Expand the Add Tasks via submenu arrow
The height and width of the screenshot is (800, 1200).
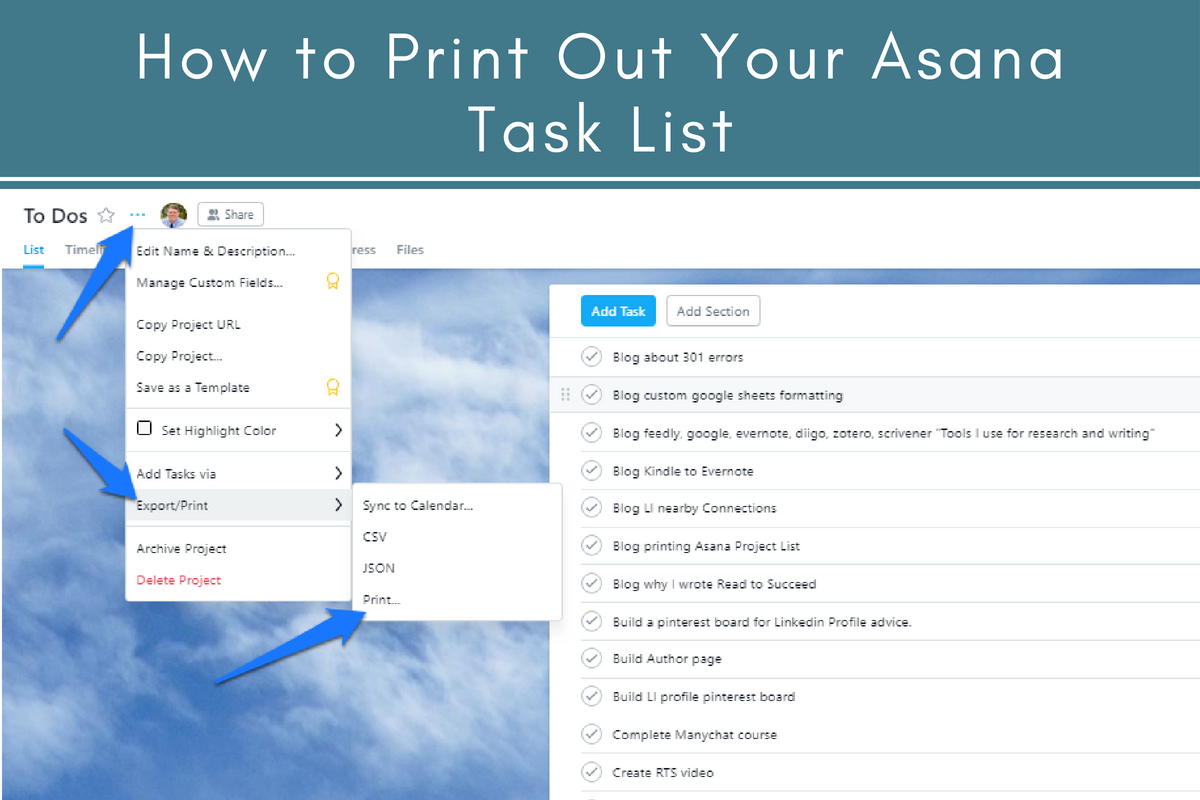pyautogui.click(x=338, y=473)
